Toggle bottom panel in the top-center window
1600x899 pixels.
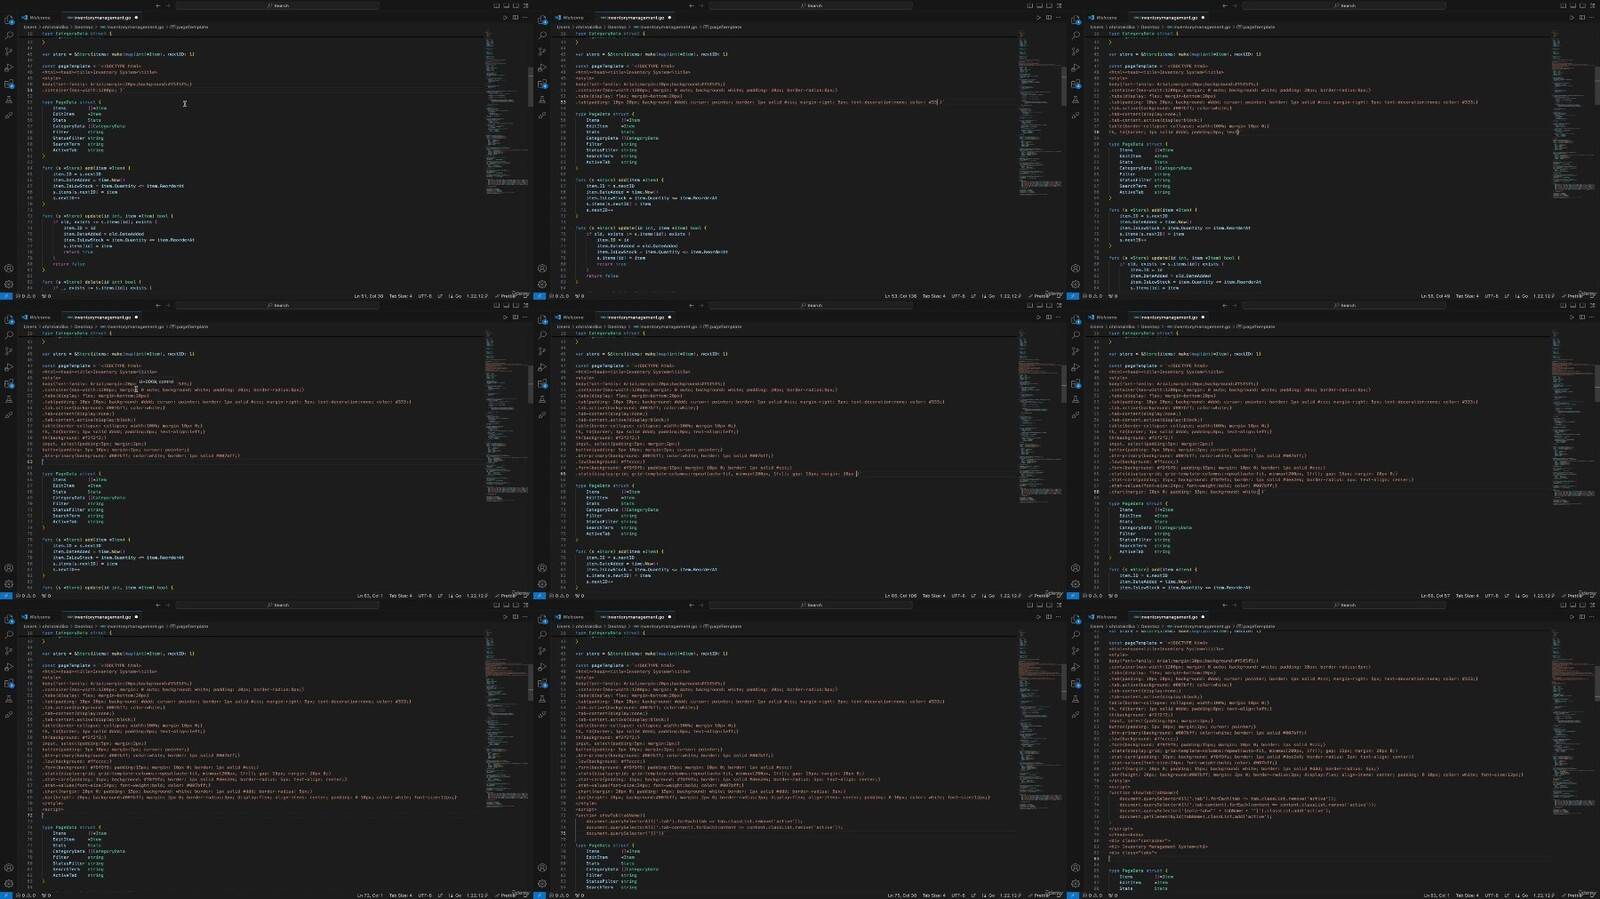tap(1039, 6)
